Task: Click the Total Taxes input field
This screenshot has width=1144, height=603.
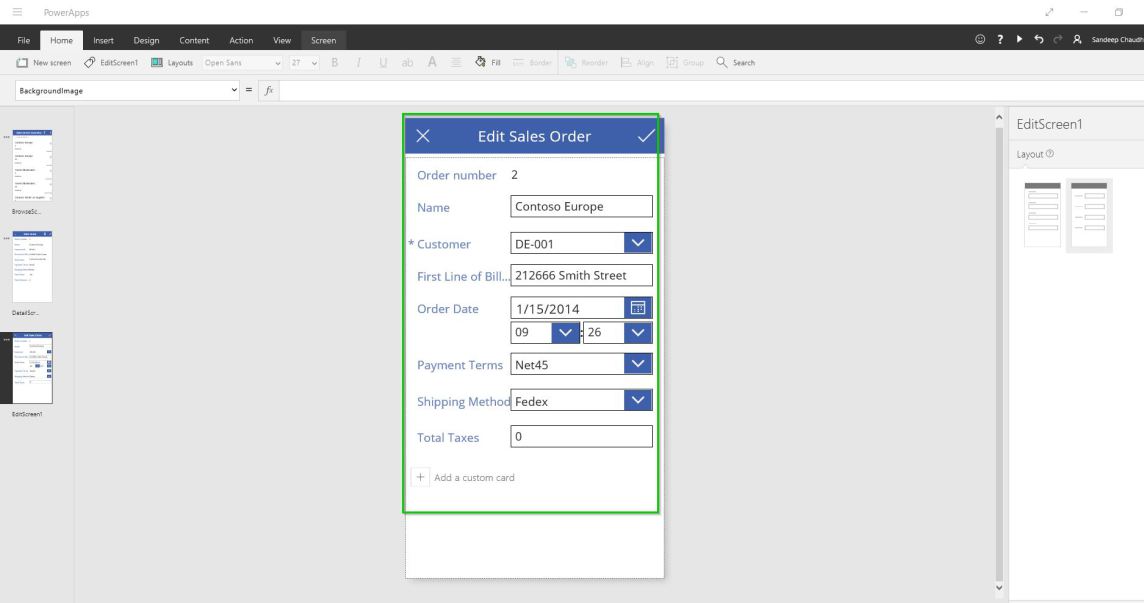Action: [x=581, y=437]
